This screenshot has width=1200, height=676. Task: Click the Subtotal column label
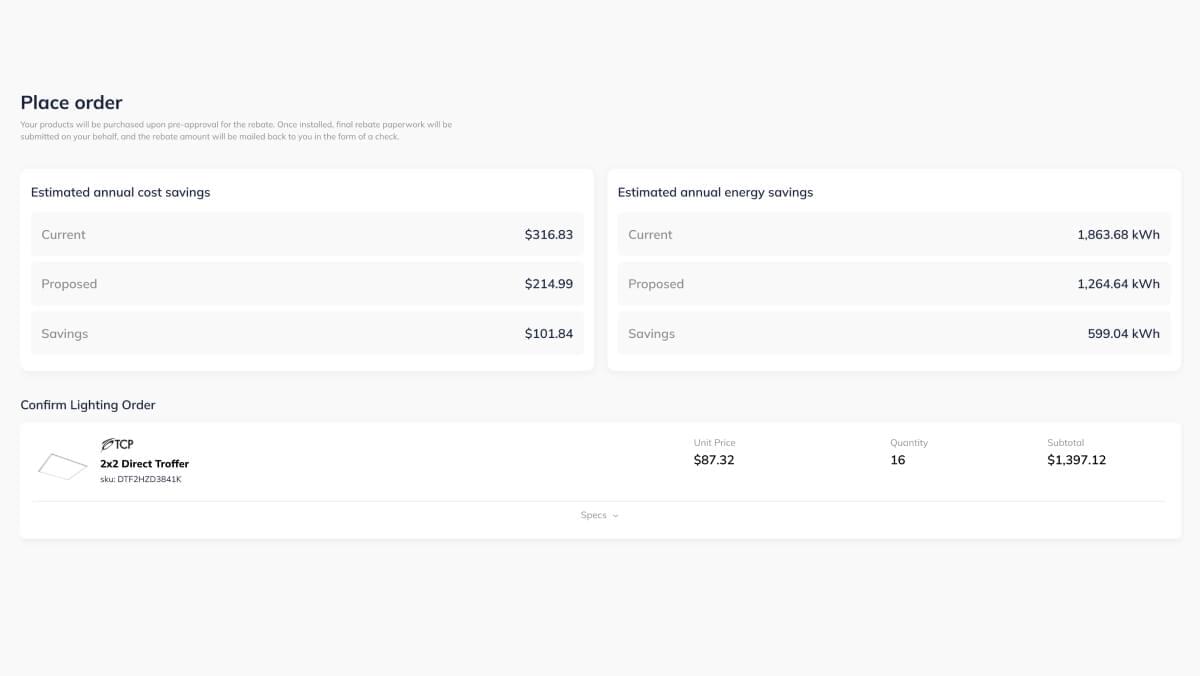tap(1065, 442)
